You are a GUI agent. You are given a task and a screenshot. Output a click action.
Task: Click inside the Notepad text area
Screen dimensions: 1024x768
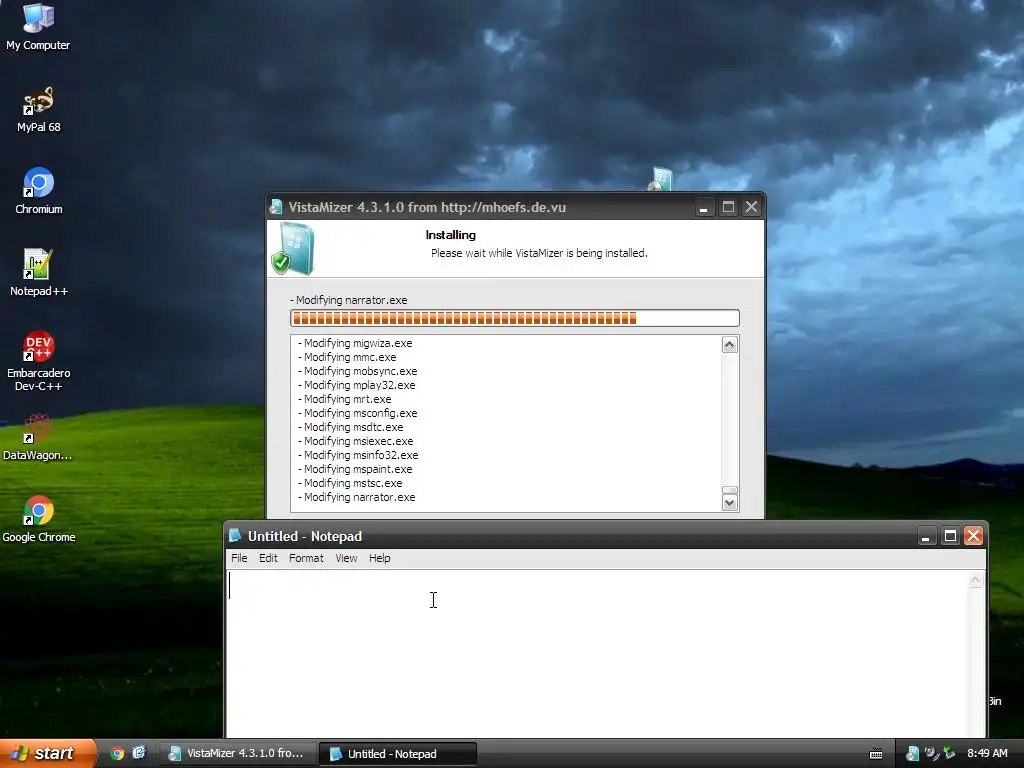597,654
